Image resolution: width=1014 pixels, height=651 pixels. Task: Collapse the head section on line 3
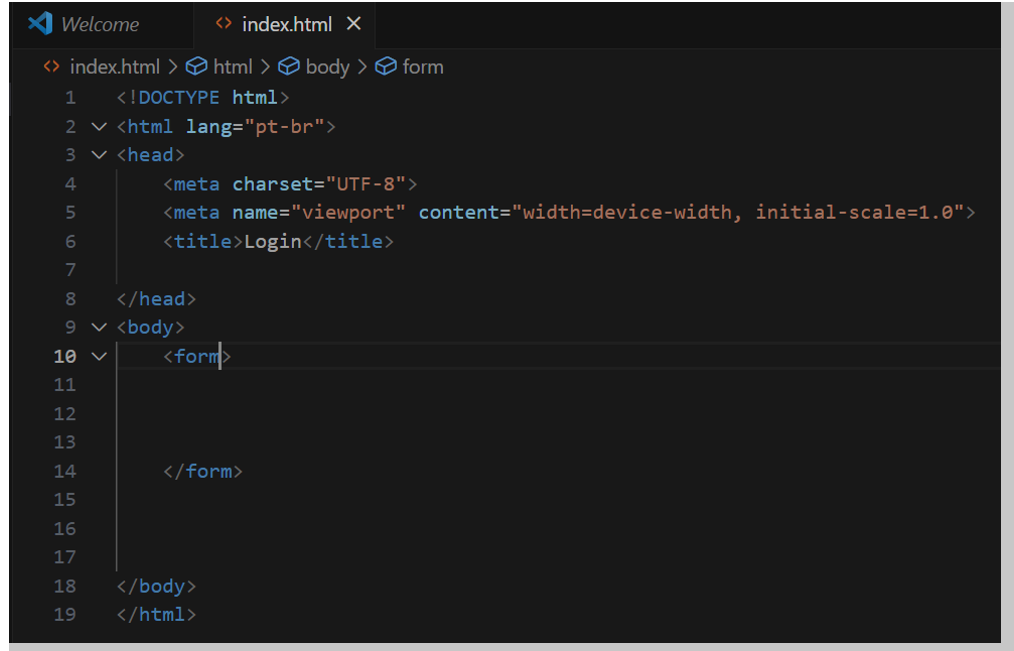tap(97, 155)
